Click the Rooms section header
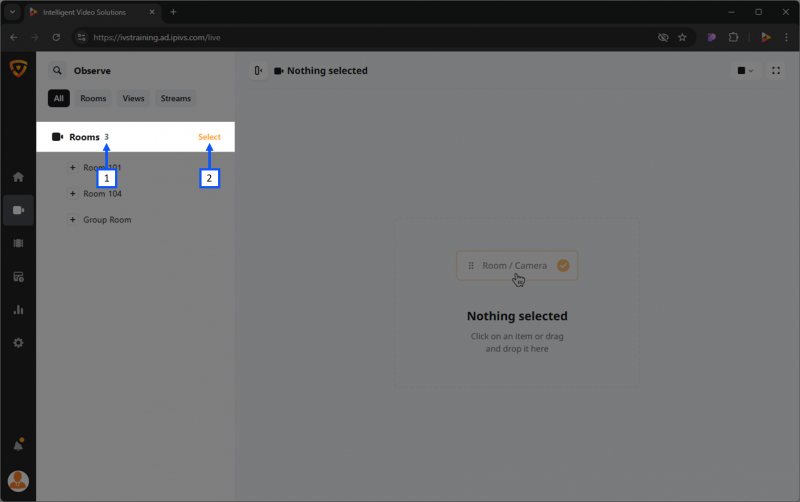800x502 pixels. 135,137
